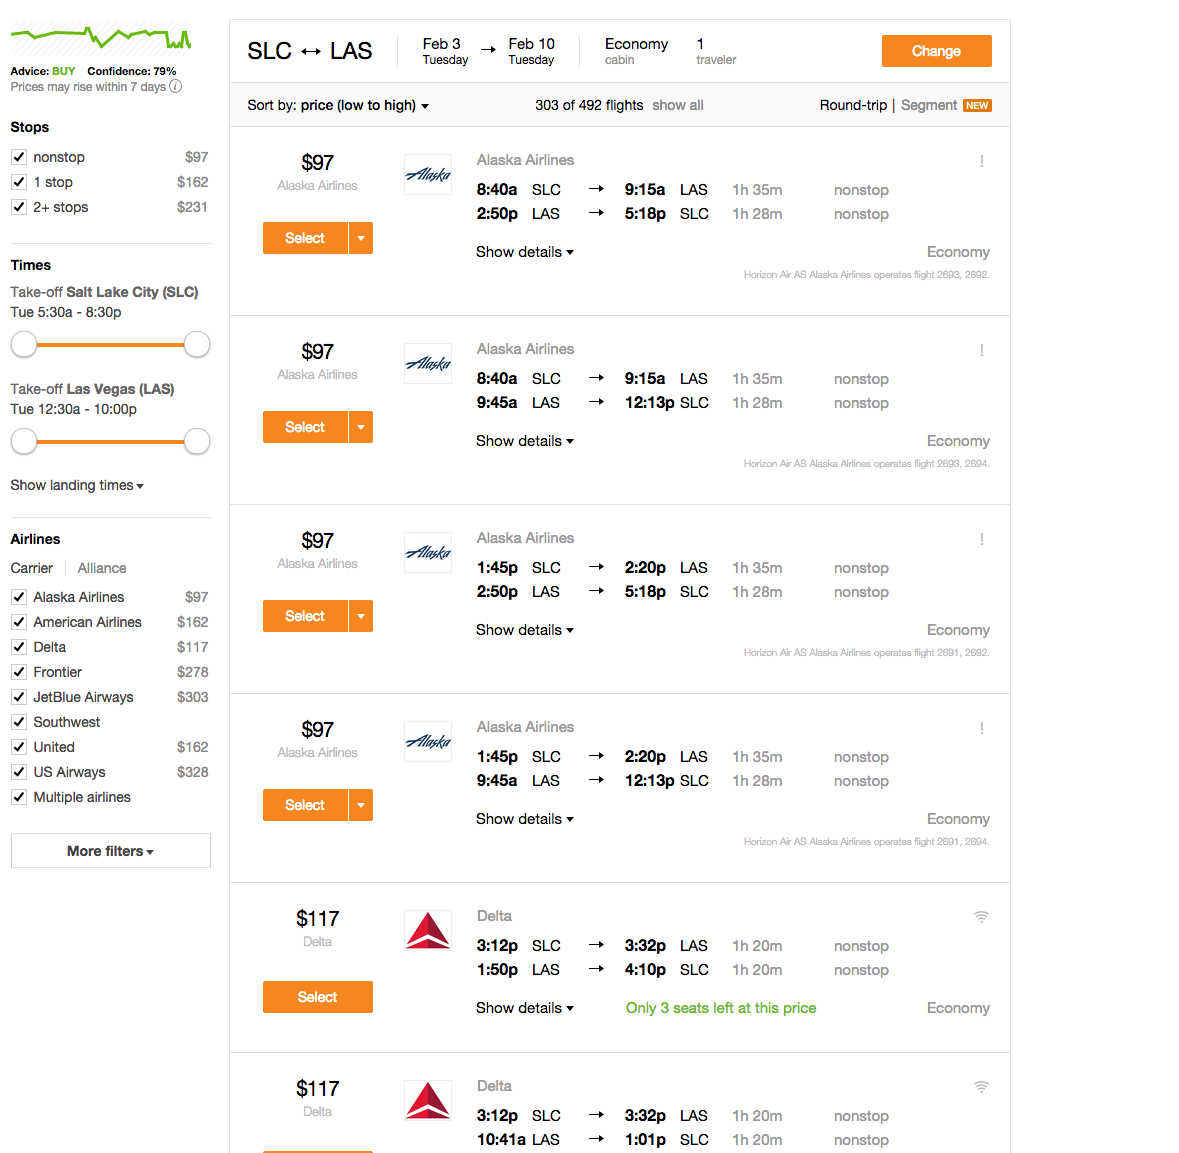Open Select arrow menu for 1:45p/9:45a flight
The height and width of the screenshot is (1153, 1179).
[x=361, y=805]
